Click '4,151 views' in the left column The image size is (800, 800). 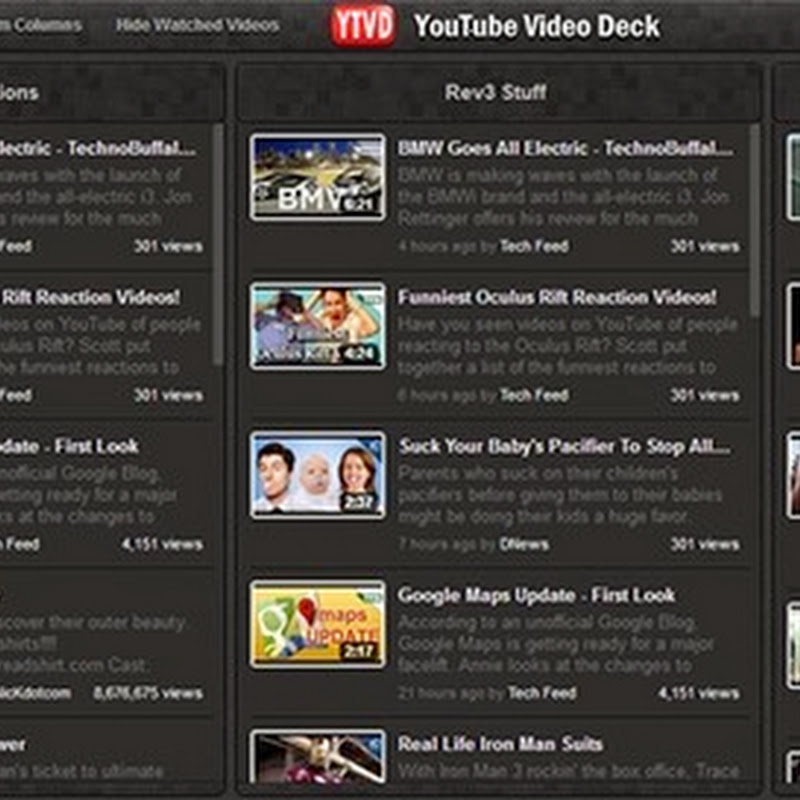click(x=162, y=544)
